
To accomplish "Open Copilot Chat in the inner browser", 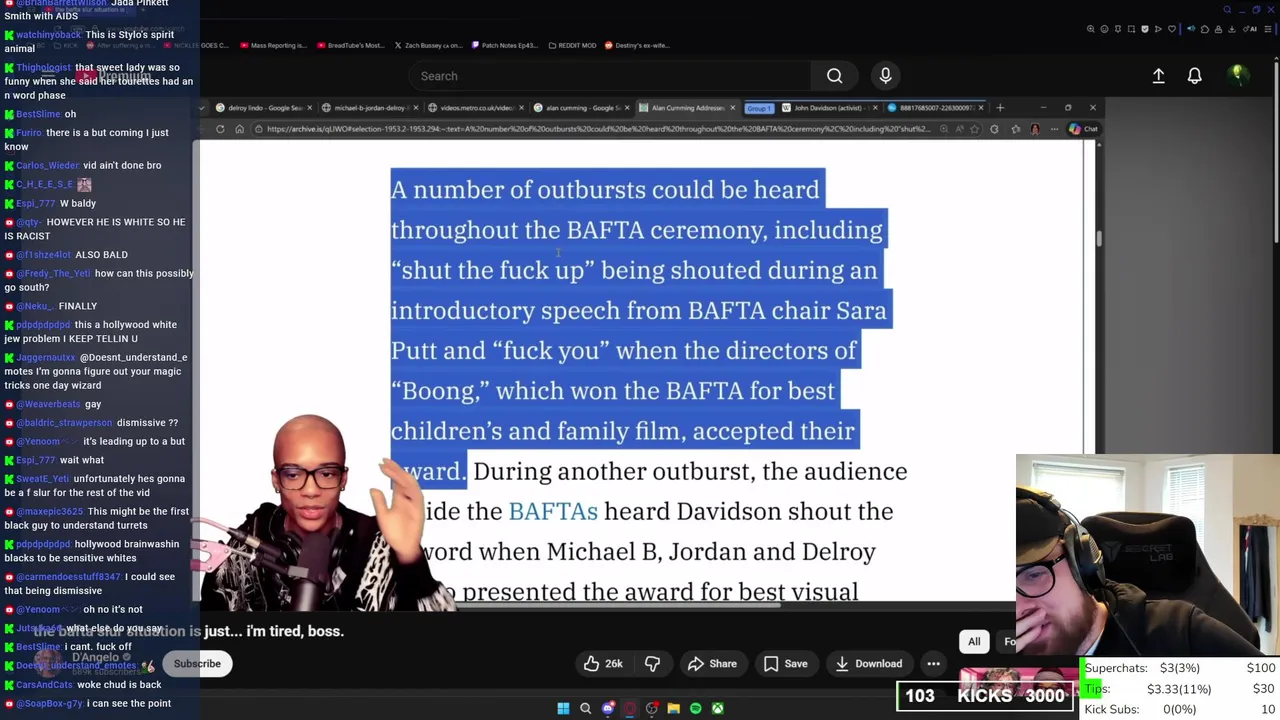I will point(1083,129).
